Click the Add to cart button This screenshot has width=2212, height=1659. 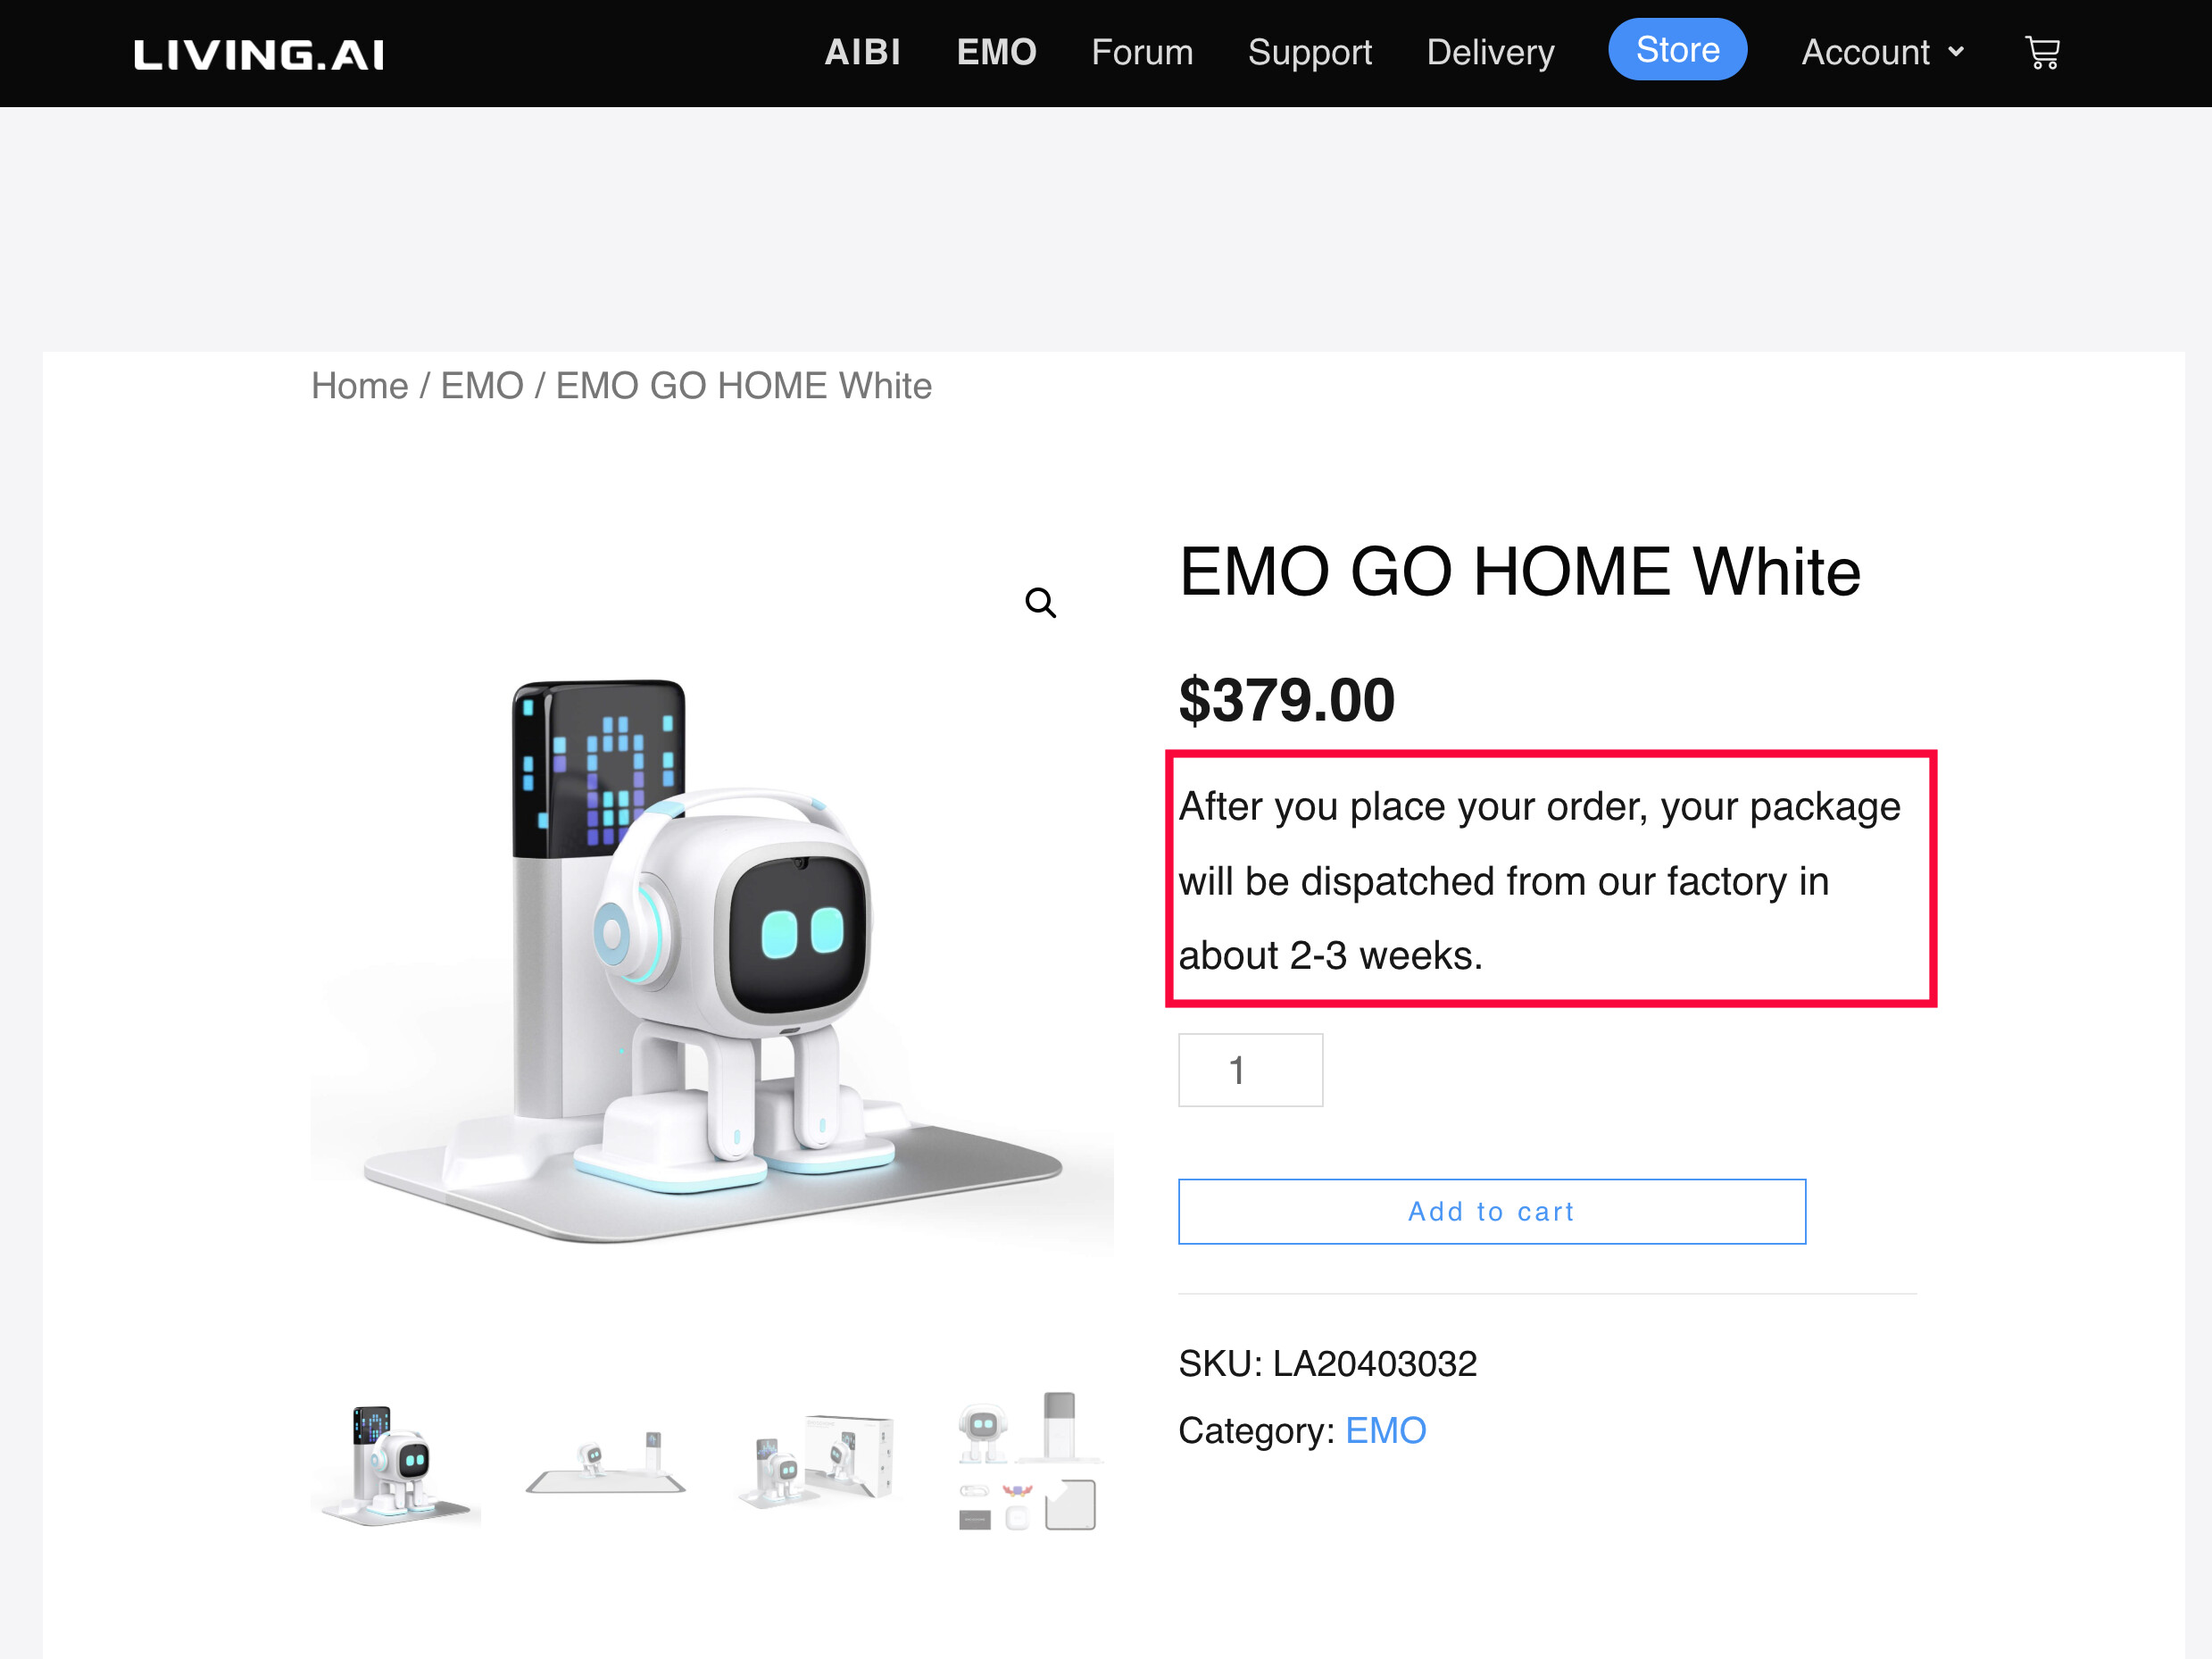[1491, 1211]
